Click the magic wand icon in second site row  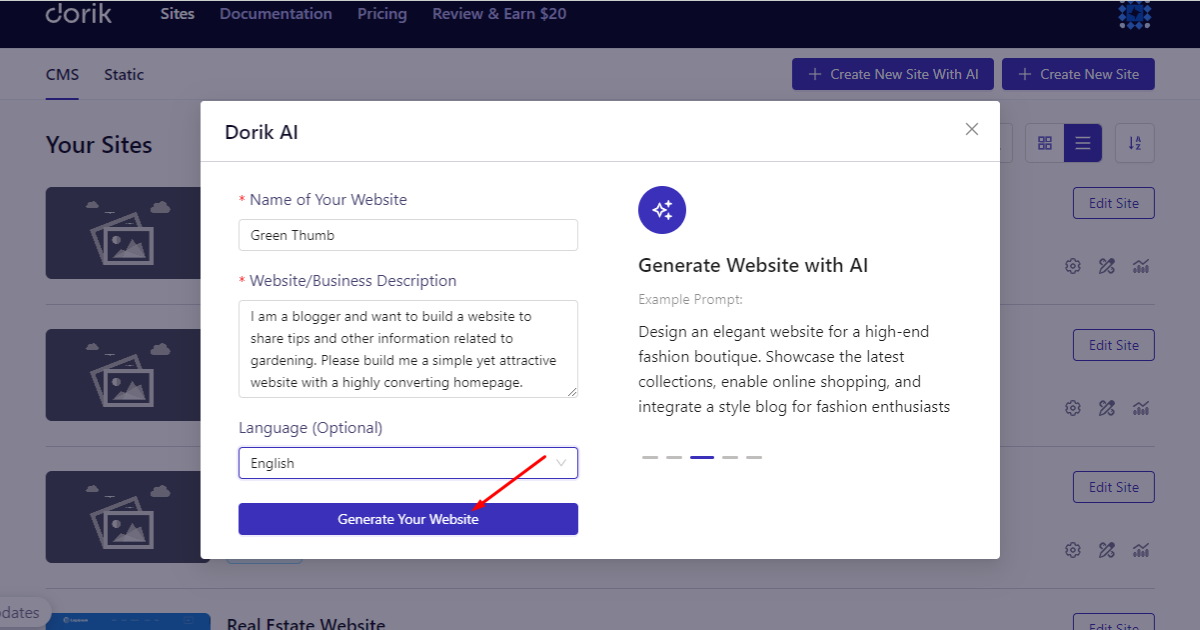click(1106, 408)
